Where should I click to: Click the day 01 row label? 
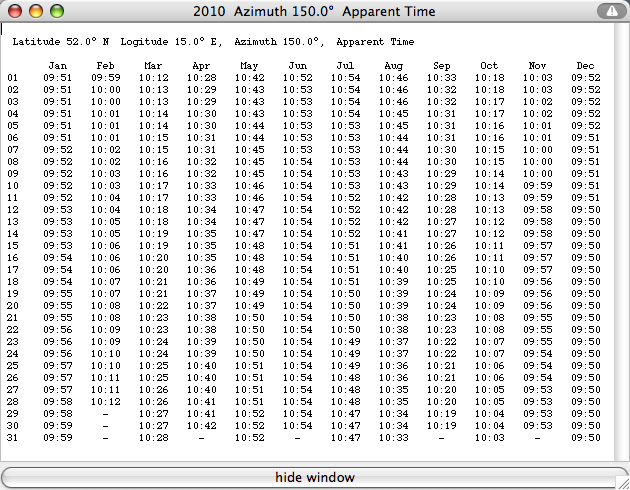tap(12, 78)
